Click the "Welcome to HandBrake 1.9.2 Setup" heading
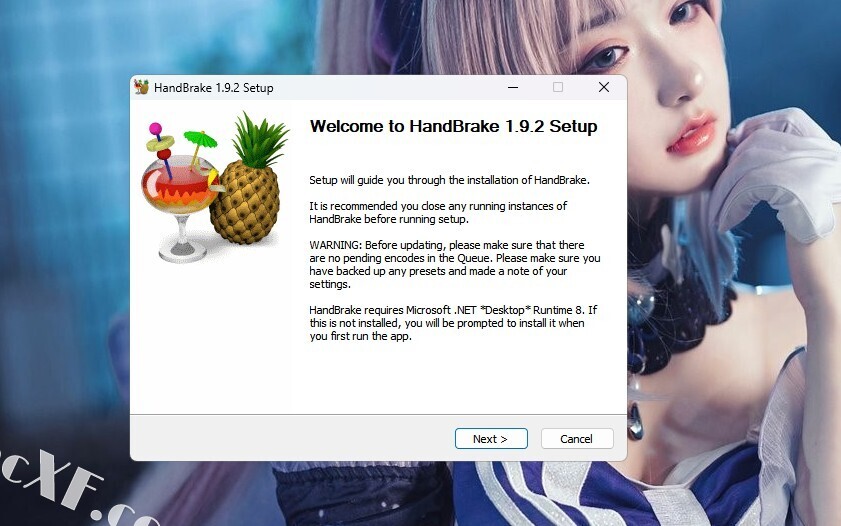The image size is (841, 526). [453, 127]
